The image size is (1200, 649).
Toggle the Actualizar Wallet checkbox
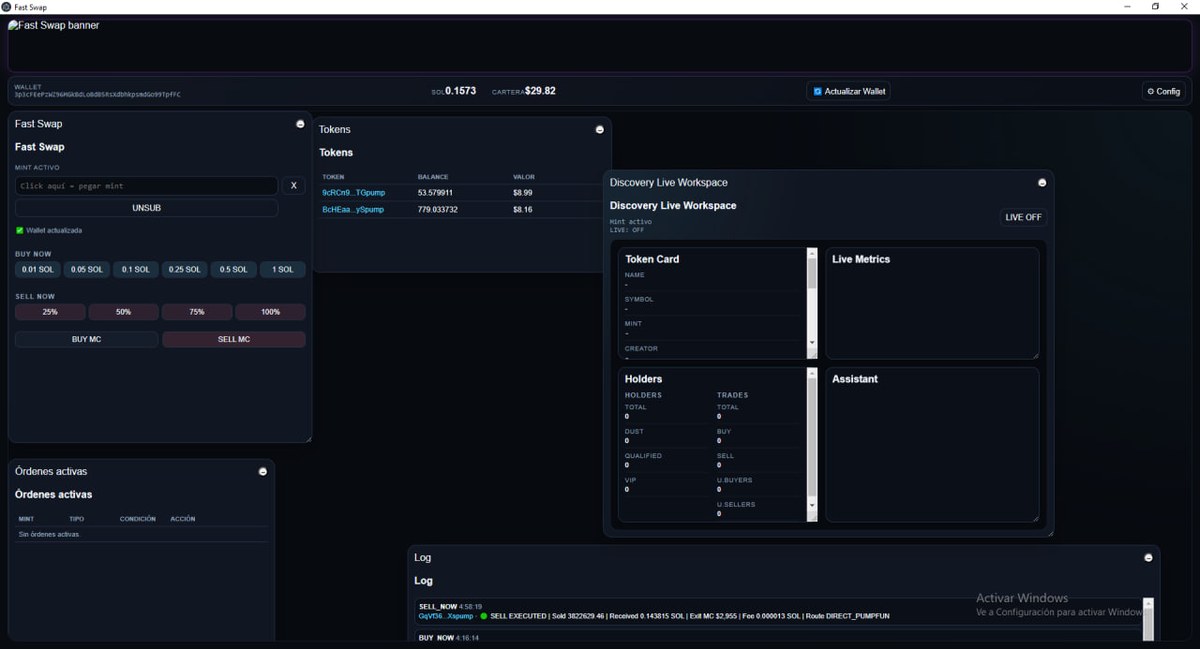[817, 91]
